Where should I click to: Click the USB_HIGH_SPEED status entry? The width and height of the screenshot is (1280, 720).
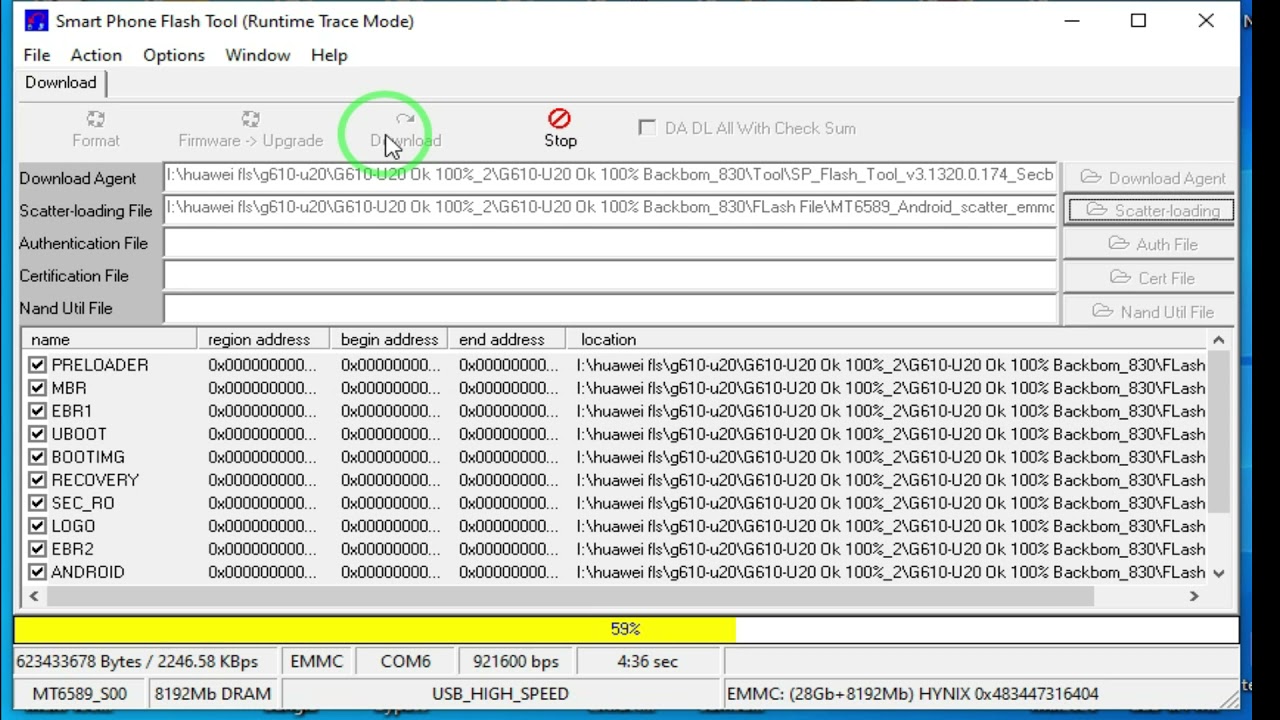click(500, 694)
